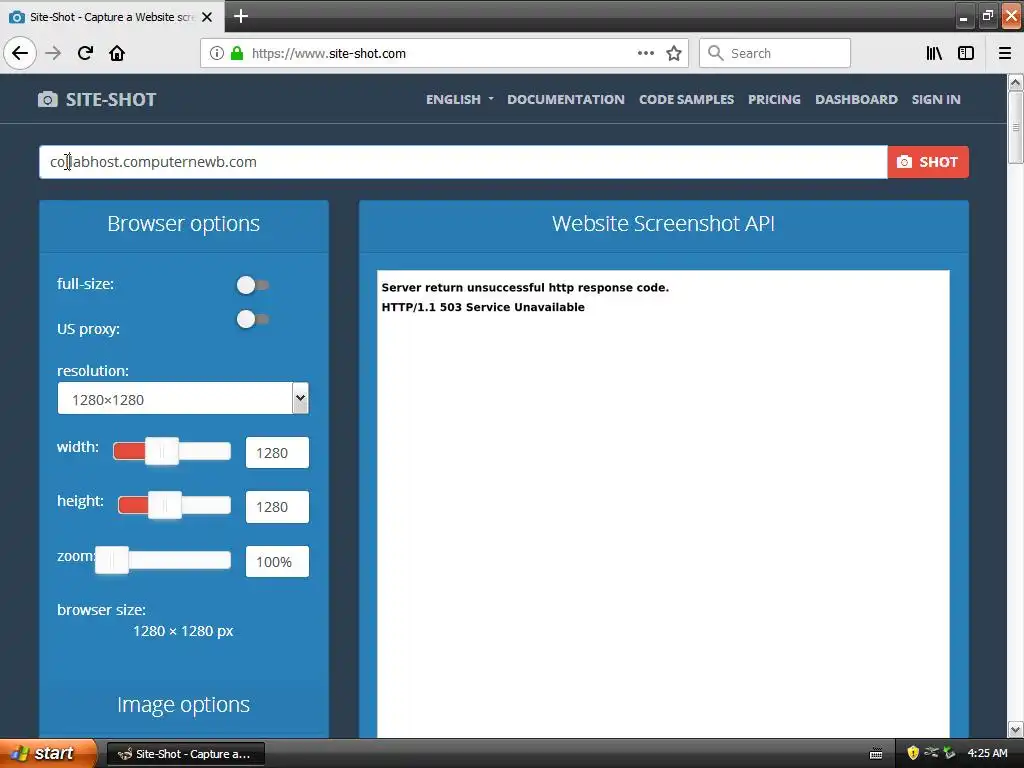Open the resolution dropdown 1280×1280
The width and height of the screenshot is (1024, 768).
183,398
